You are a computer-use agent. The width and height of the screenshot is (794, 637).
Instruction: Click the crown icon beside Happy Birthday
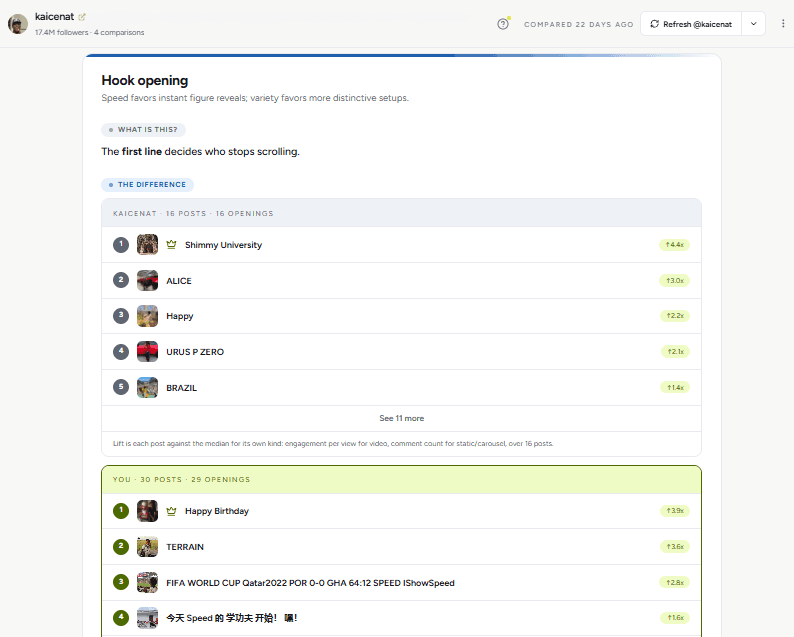[x=172, y=511]
